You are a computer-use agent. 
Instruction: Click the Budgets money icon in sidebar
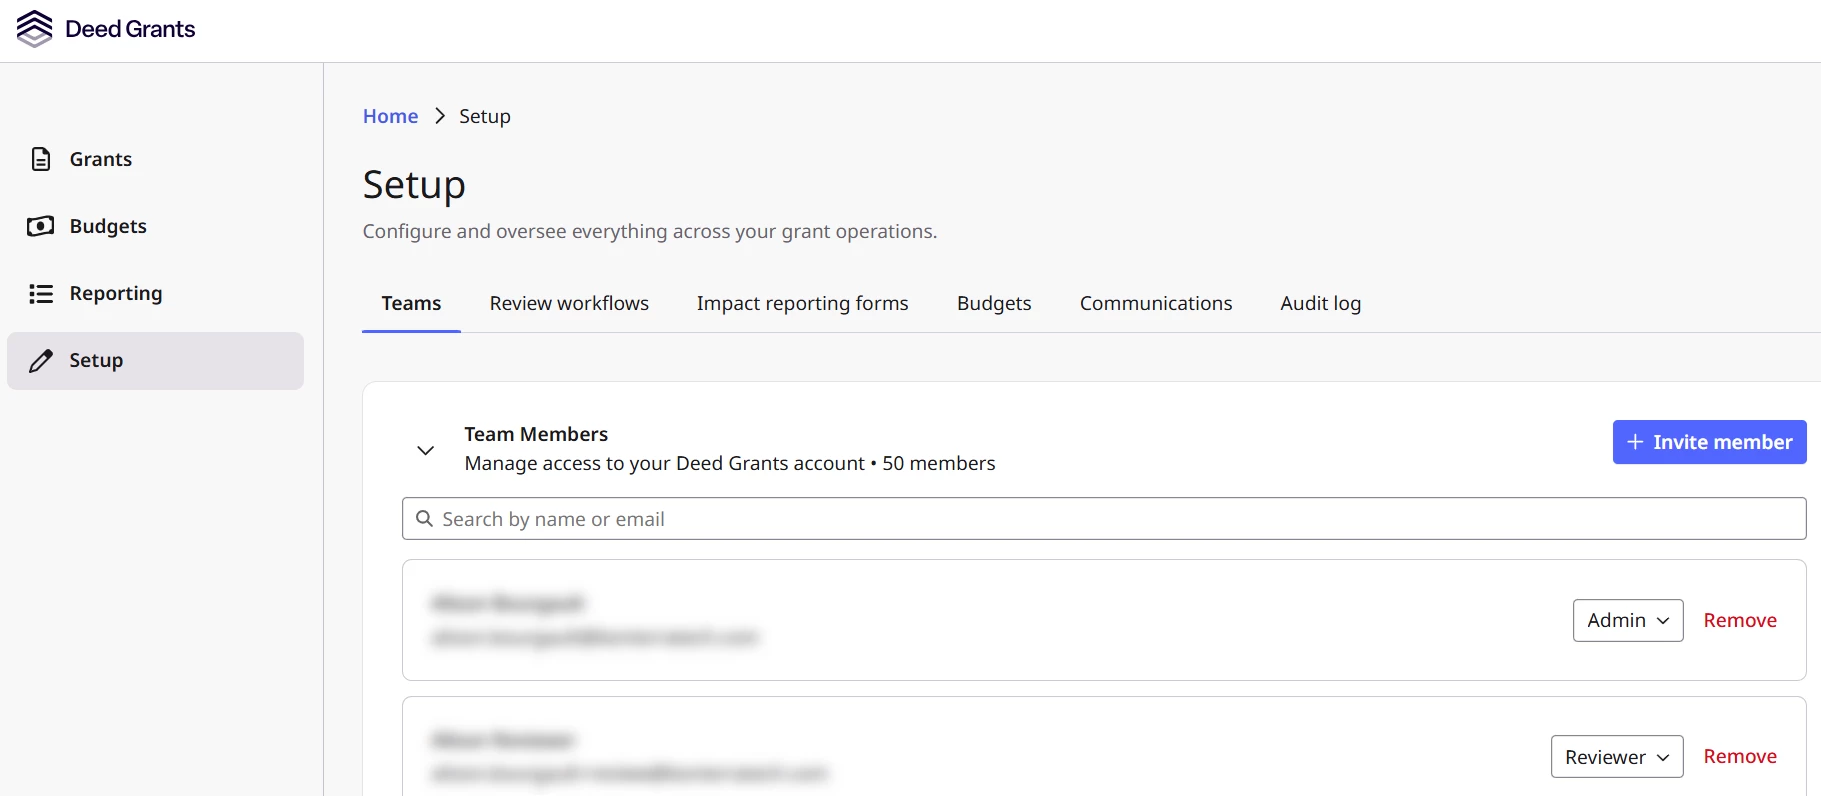(x=41, y=226)
